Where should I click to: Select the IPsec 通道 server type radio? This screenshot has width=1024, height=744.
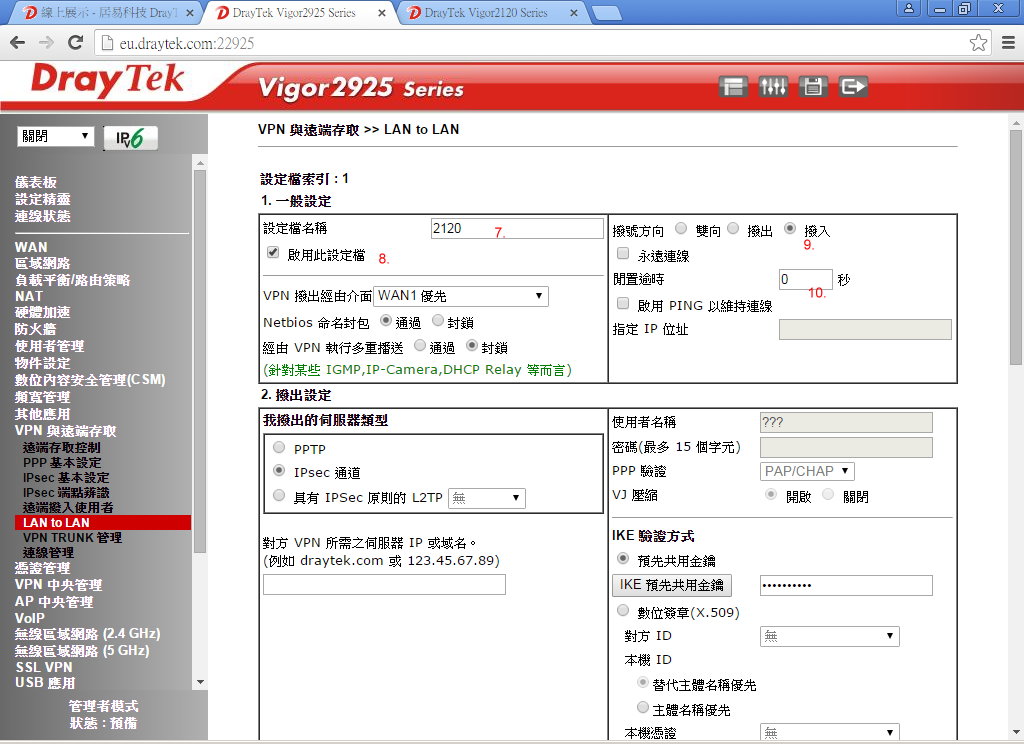(x=279, y=471)
